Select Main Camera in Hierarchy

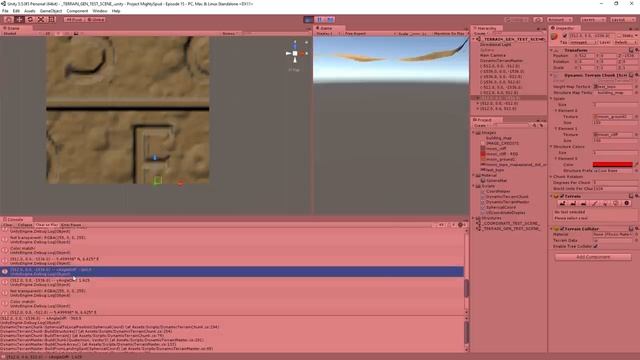(493, 55)
